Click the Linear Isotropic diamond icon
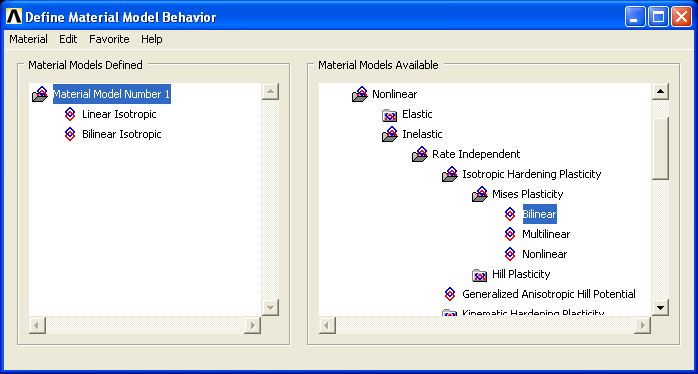Screen dimensions: 698x374 pyautogui.click(x=70, y=114)
